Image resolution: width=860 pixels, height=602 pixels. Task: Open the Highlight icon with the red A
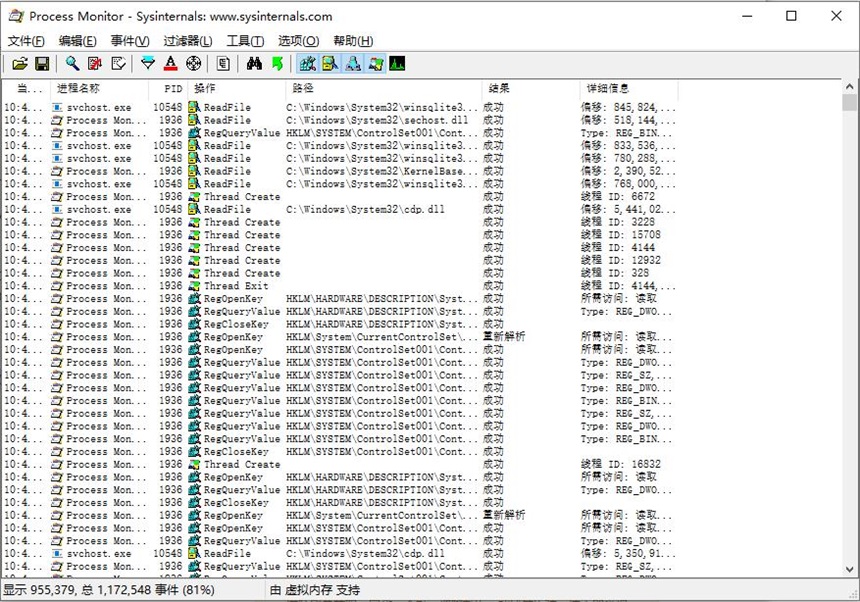point(171,64)
